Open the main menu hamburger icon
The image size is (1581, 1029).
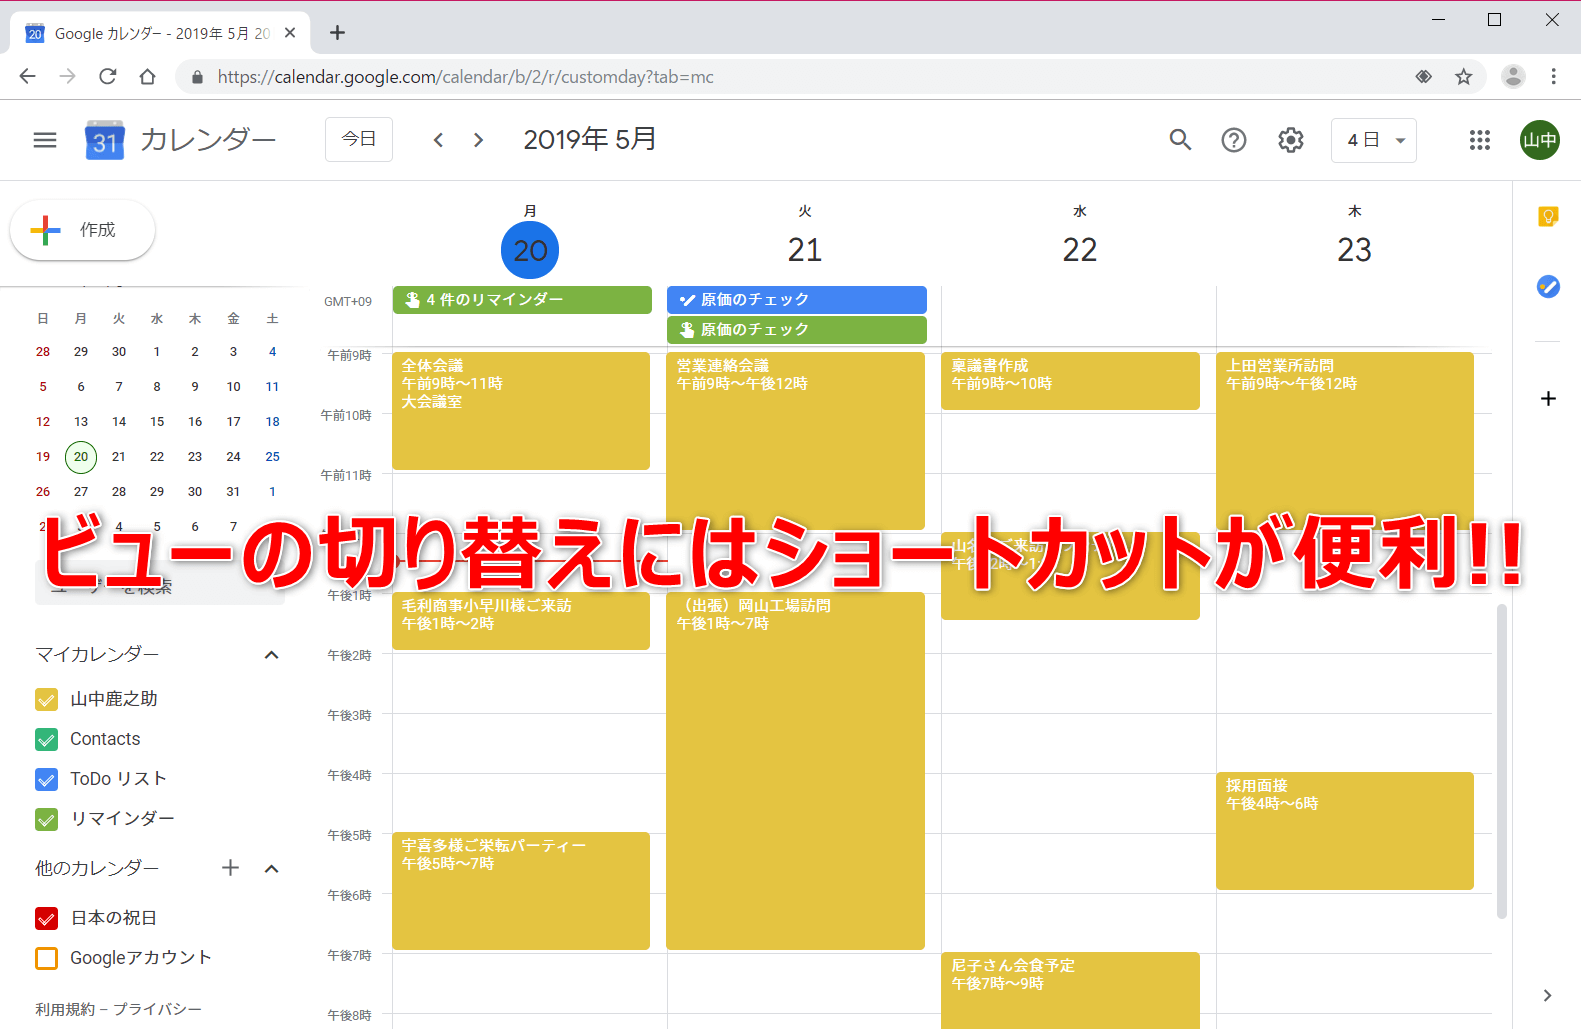45,140
